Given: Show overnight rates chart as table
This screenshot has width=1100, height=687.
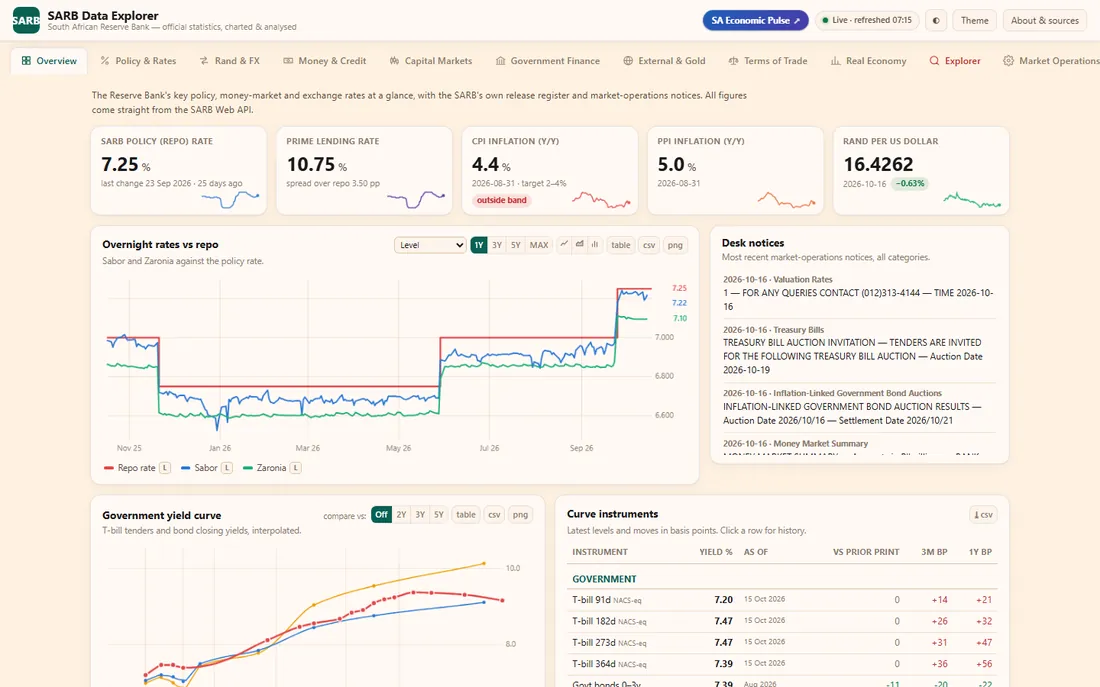Looking at the screenshot, I should (620, 245).
